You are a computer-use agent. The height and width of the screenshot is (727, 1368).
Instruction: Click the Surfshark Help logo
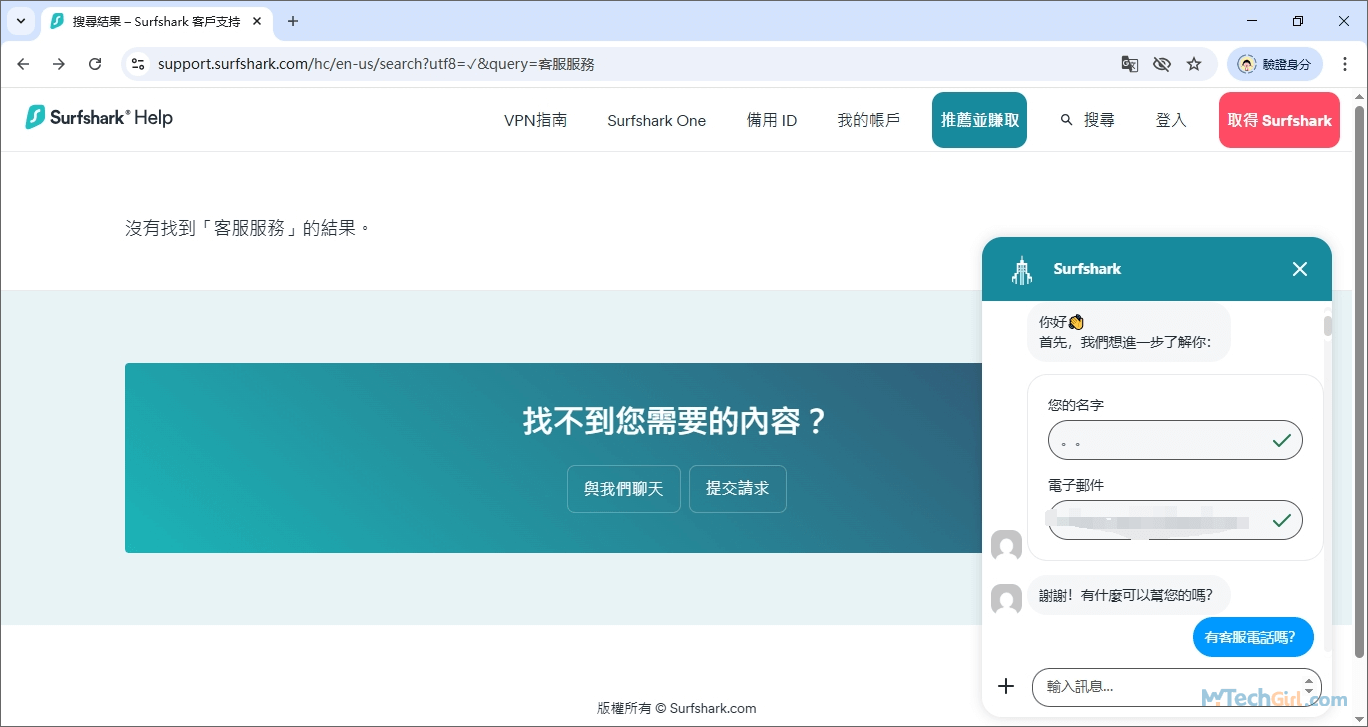click(x=99, y=118)
